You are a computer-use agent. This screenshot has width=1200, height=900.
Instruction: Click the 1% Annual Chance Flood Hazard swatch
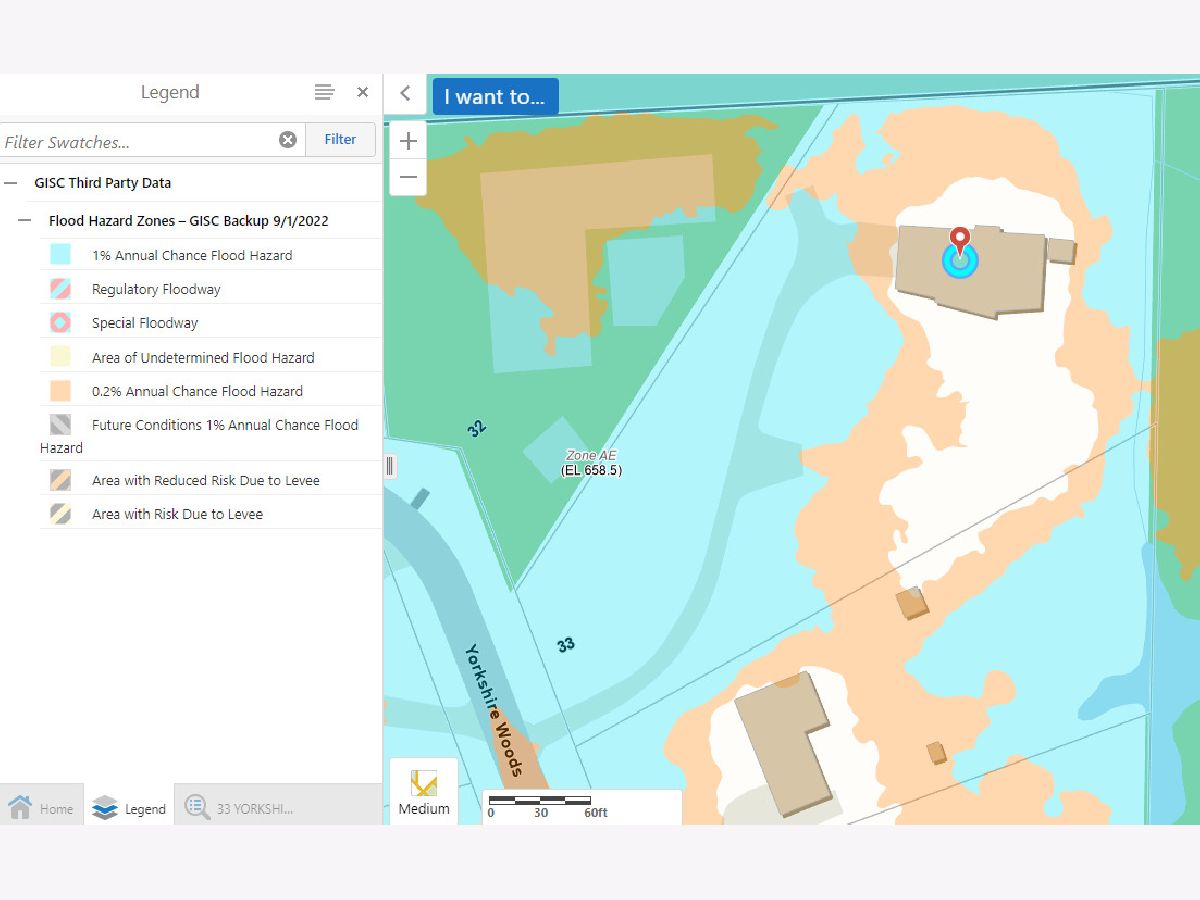point(60,255)
